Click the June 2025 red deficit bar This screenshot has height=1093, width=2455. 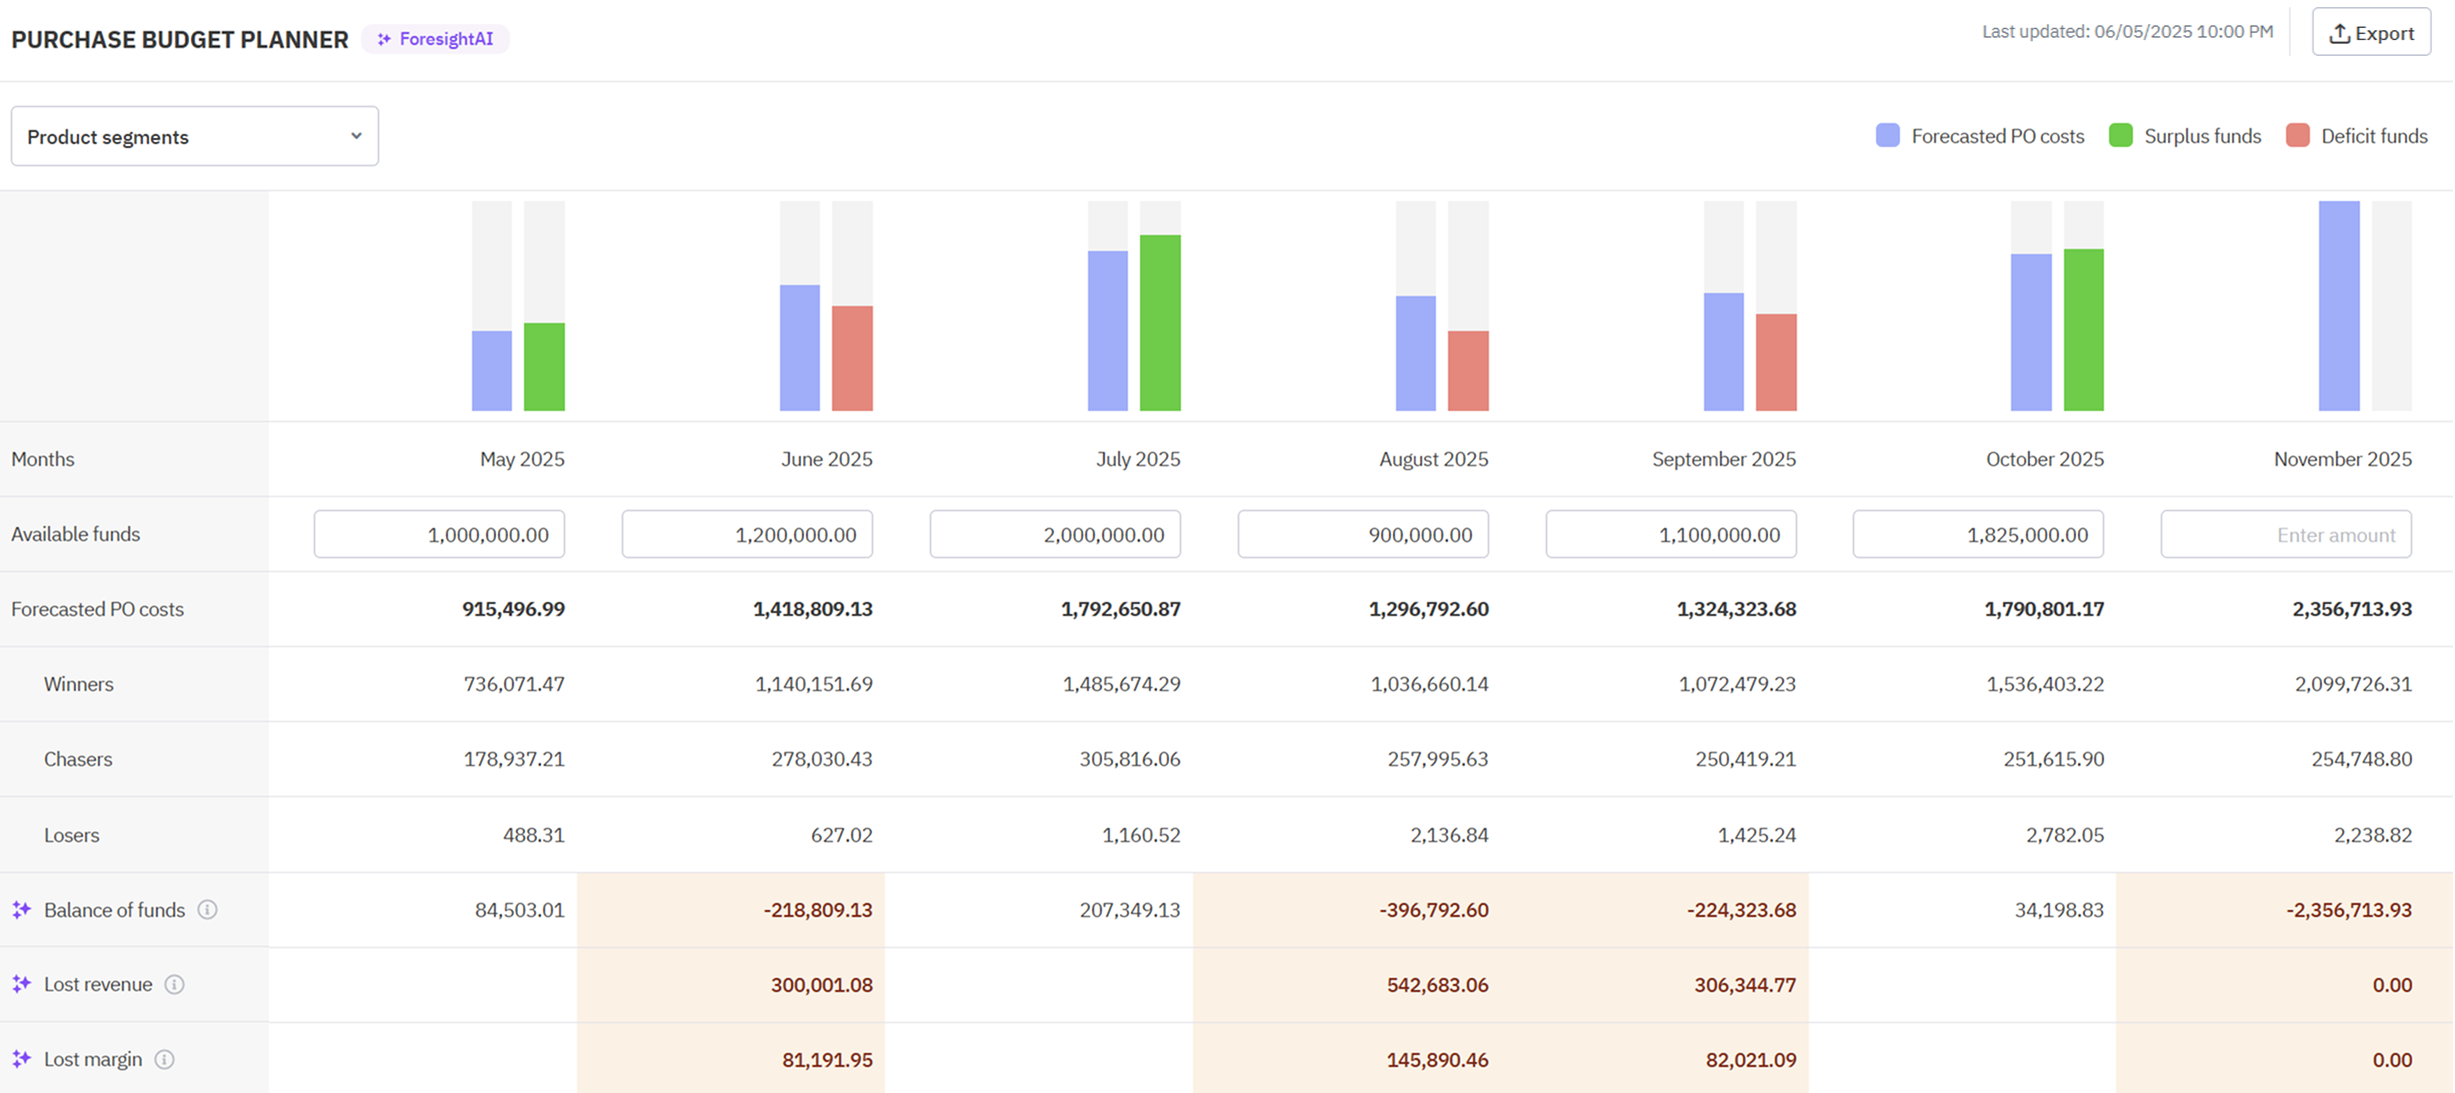(x=852, y=358)
